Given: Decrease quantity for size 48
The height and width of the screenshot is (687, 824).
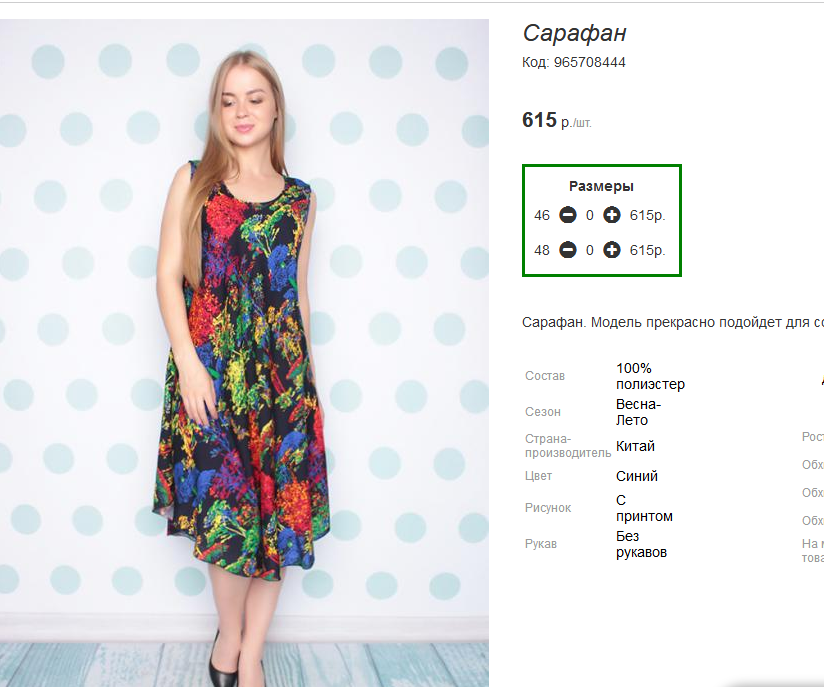Looking at the screenshot, I should tap(568, 250).
